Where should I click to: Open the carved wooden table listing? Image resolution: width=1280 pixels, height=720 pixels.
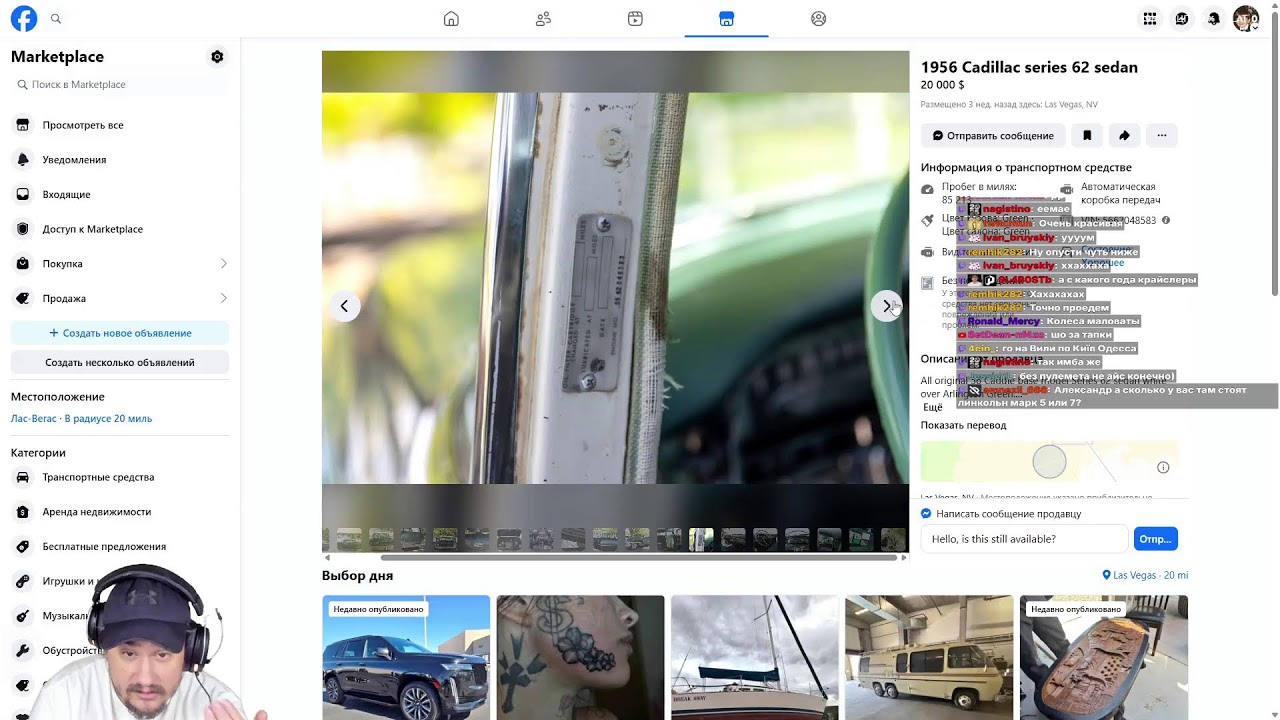click(x=1104, y=657)
